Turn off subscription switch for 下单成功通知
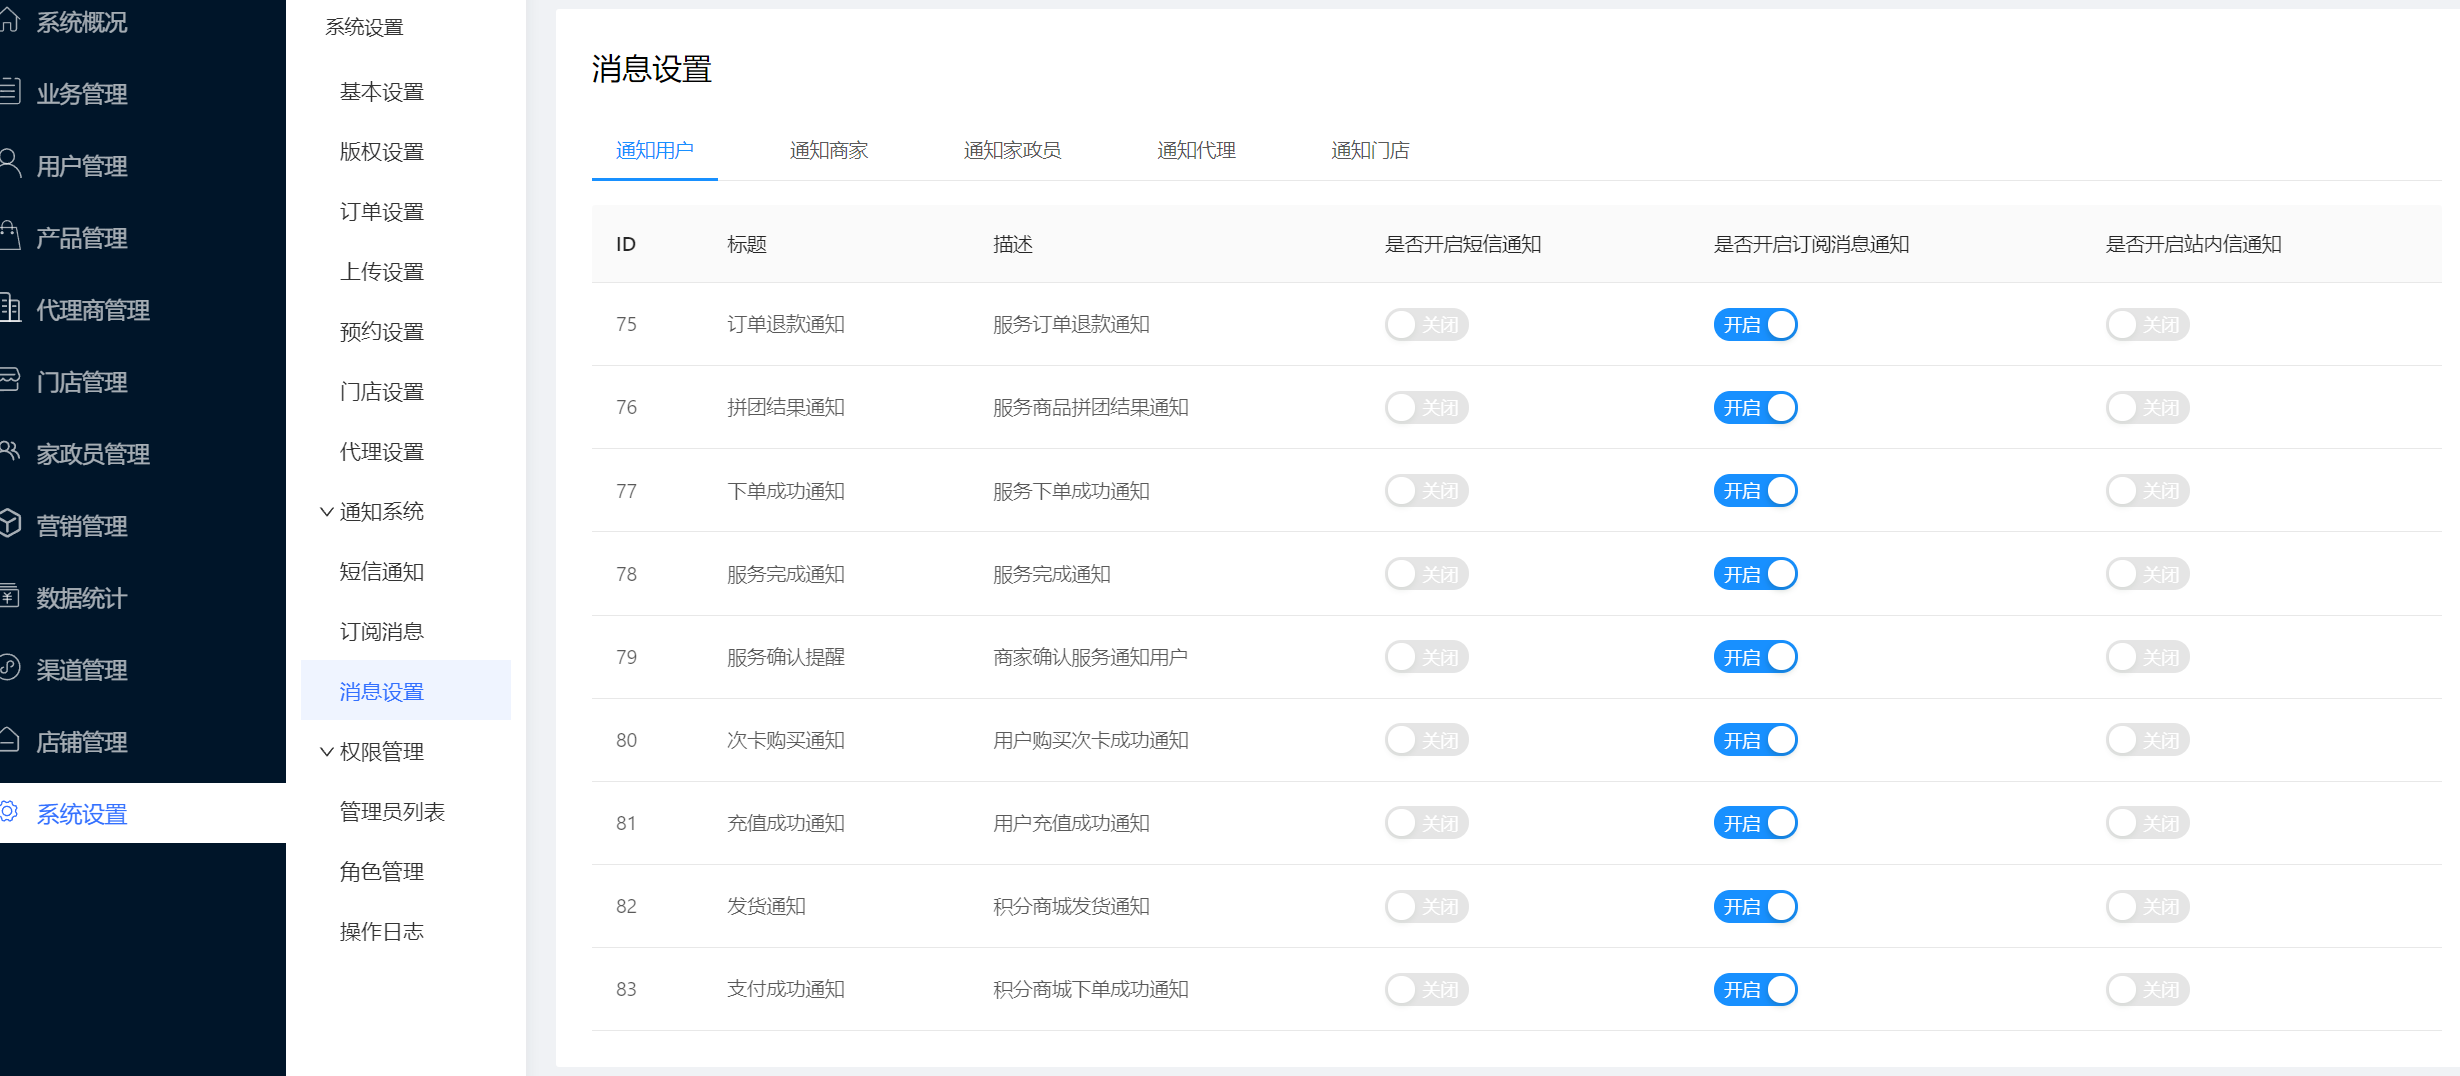2460x1076 pixels. [x=1755, y=491]
